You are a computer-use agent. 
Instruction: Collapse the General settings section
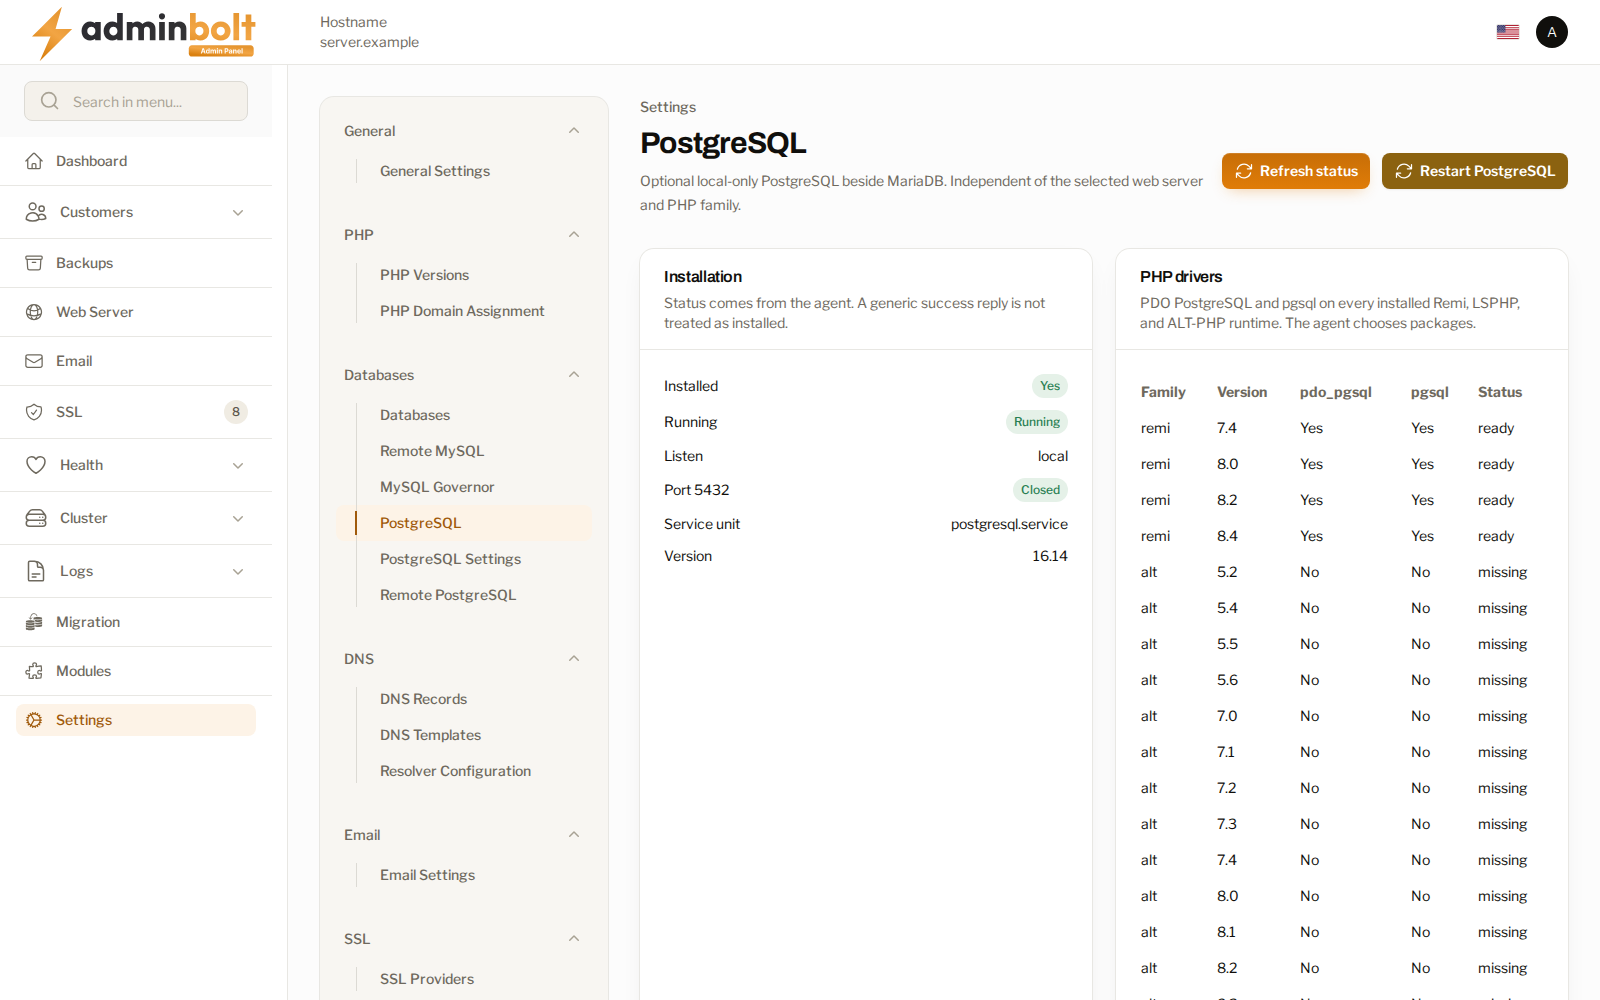[574, 131]
